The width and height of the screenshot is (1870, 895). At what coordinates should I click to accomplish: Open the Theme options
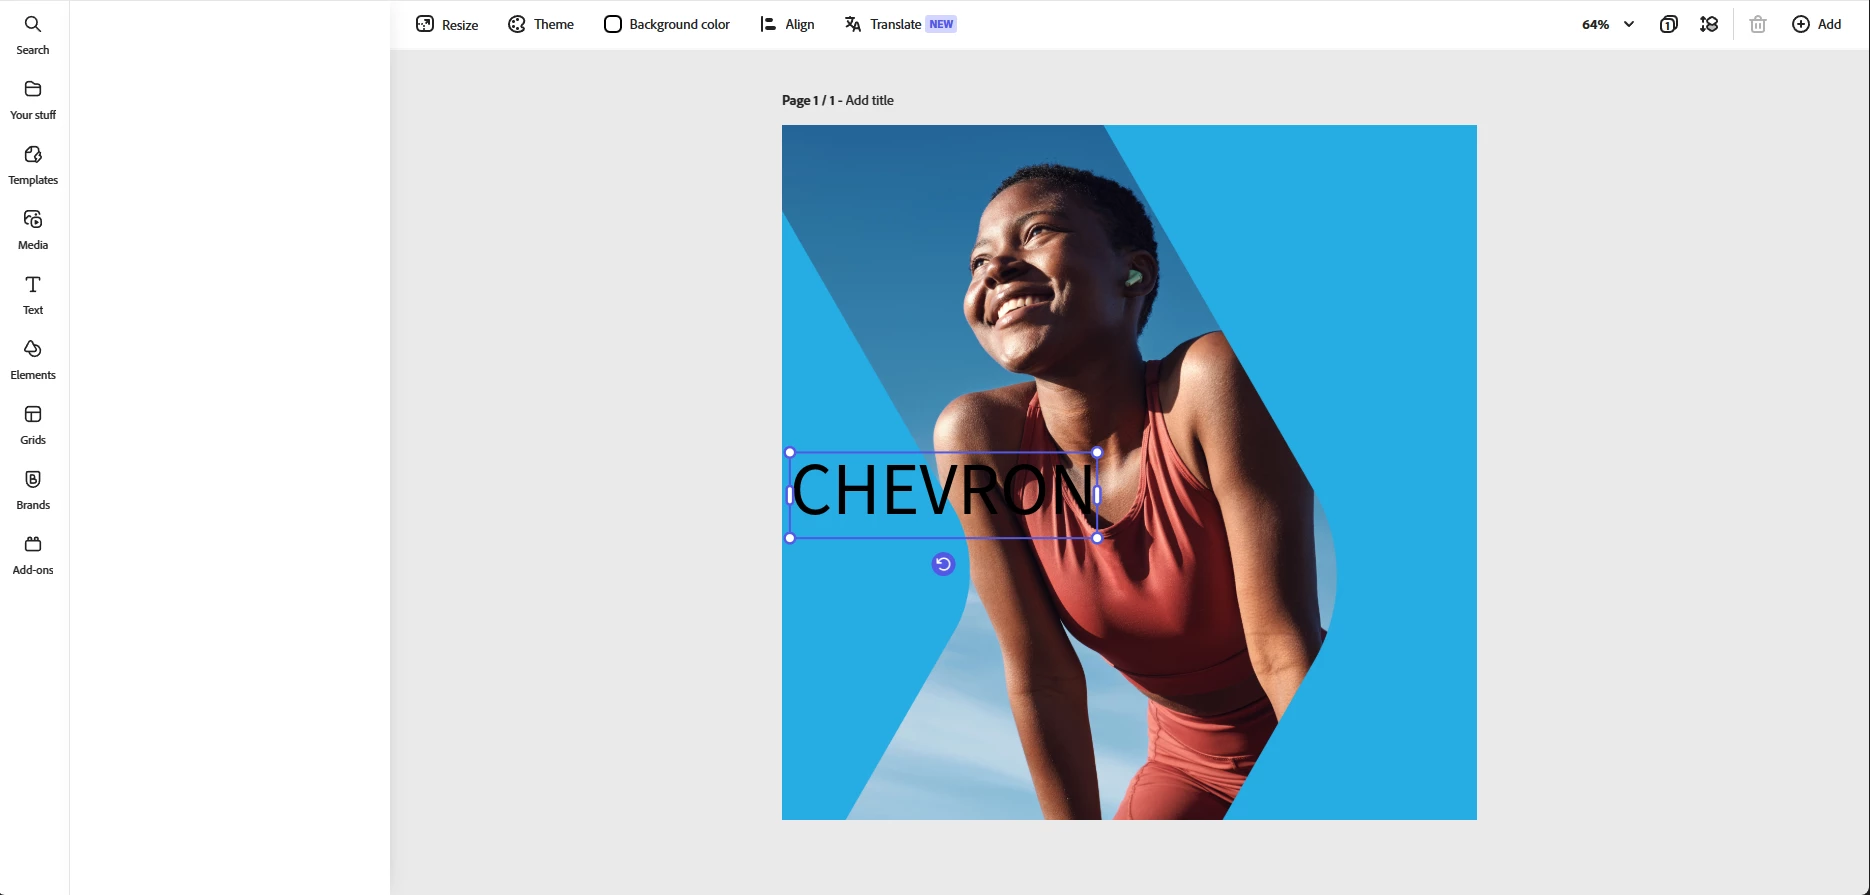coord(541,24)
